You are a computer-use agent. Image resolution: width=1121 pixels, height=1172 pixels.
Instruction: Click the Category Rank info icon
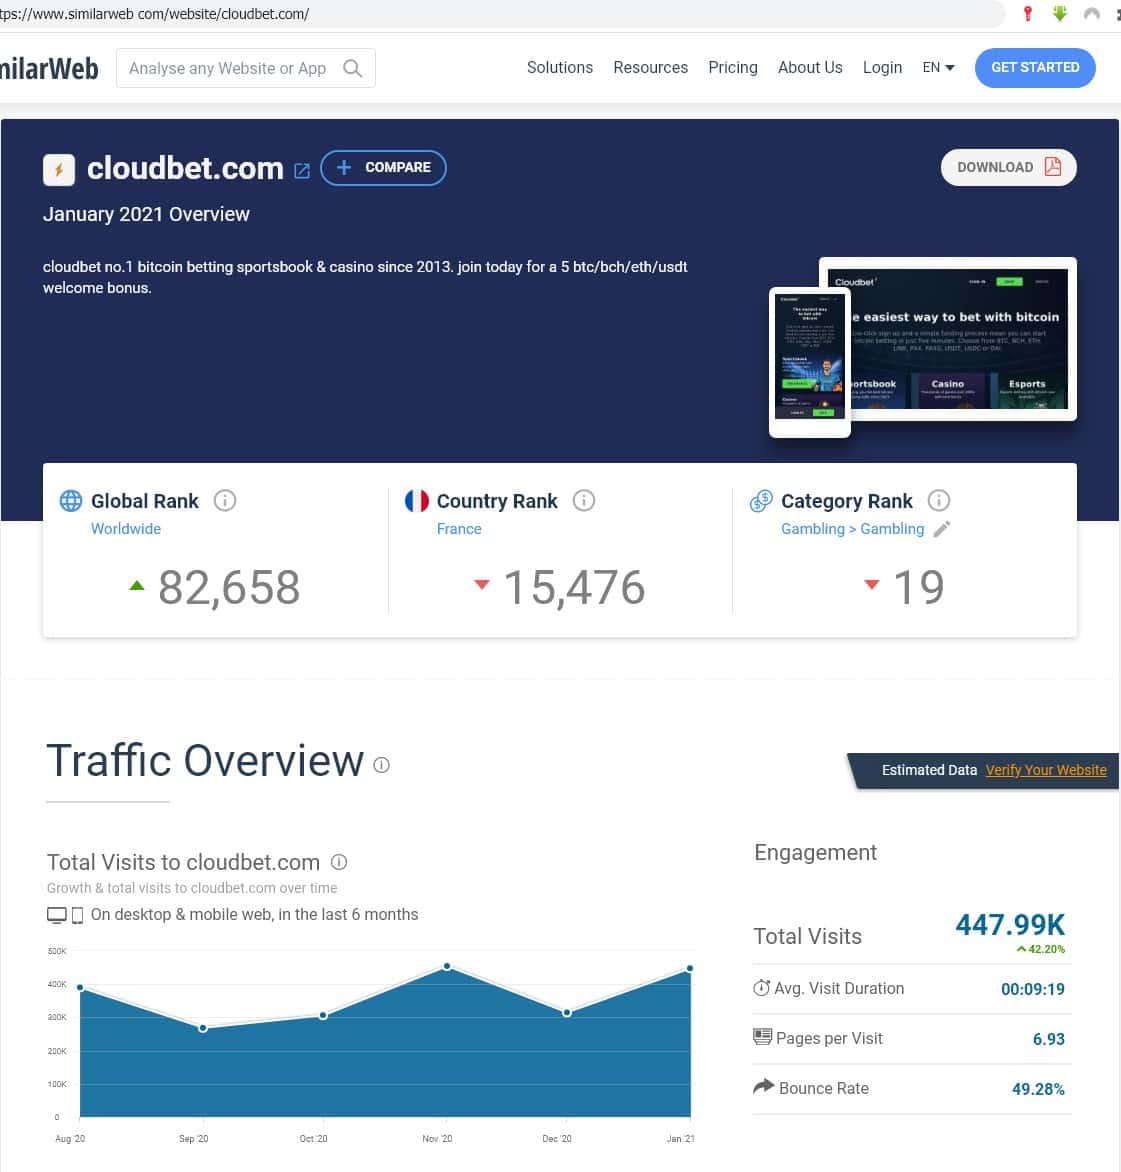pyautogui.click(x=939, y=500)
